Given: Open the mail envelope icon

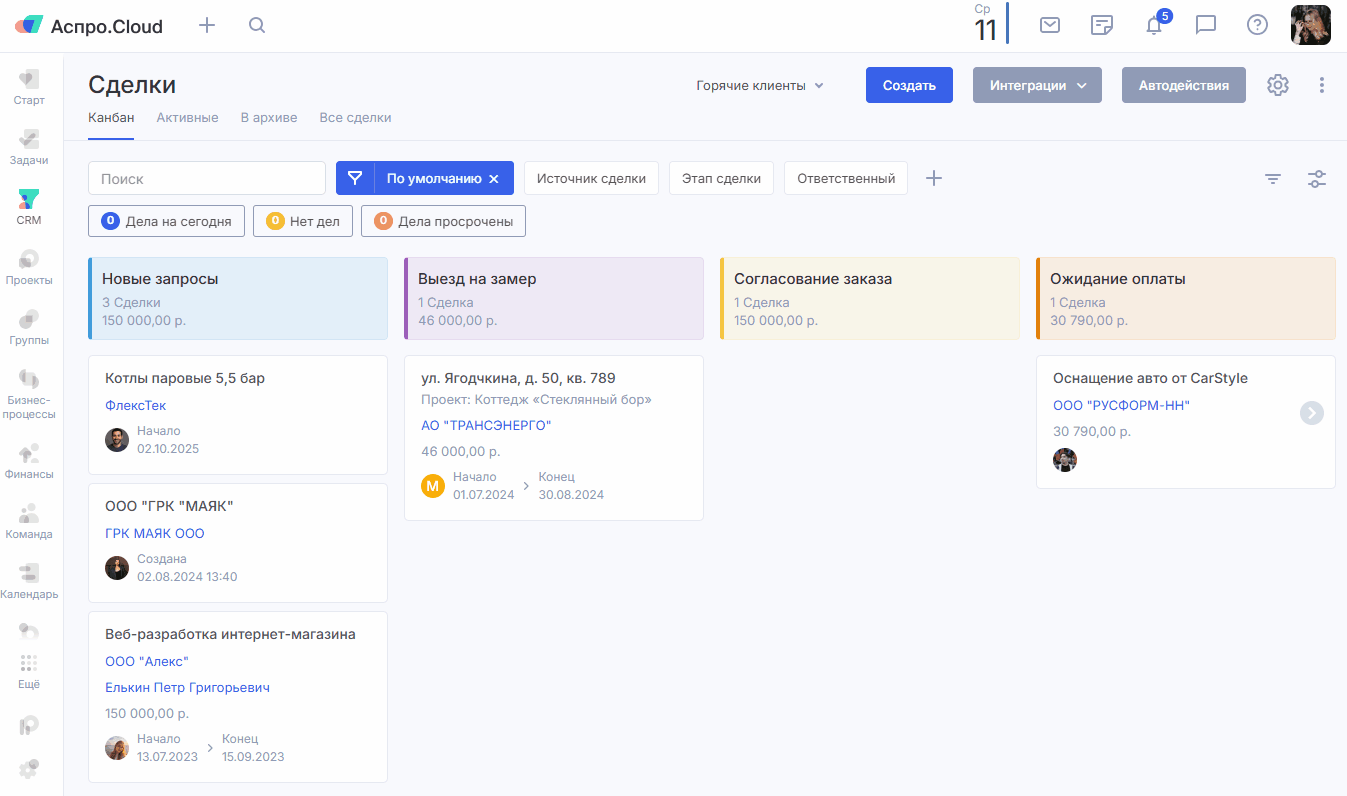Looking at the screenshot, I should (x=1050, y=25).
